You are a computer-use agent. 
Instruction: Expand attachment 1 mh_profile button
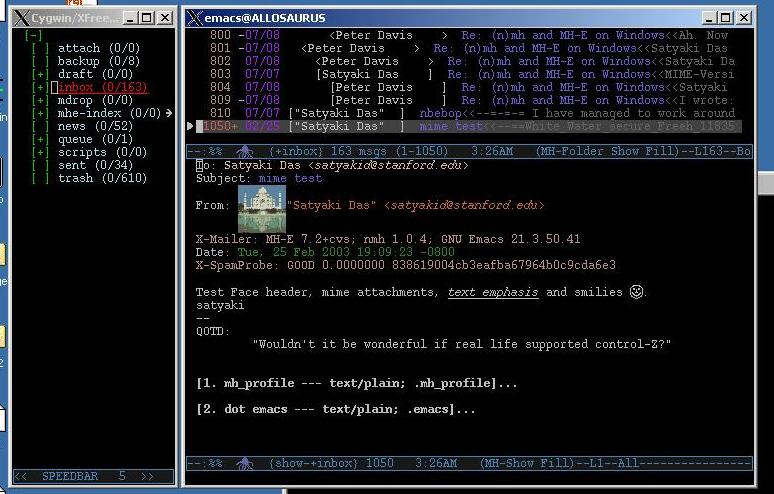(356, 383)
